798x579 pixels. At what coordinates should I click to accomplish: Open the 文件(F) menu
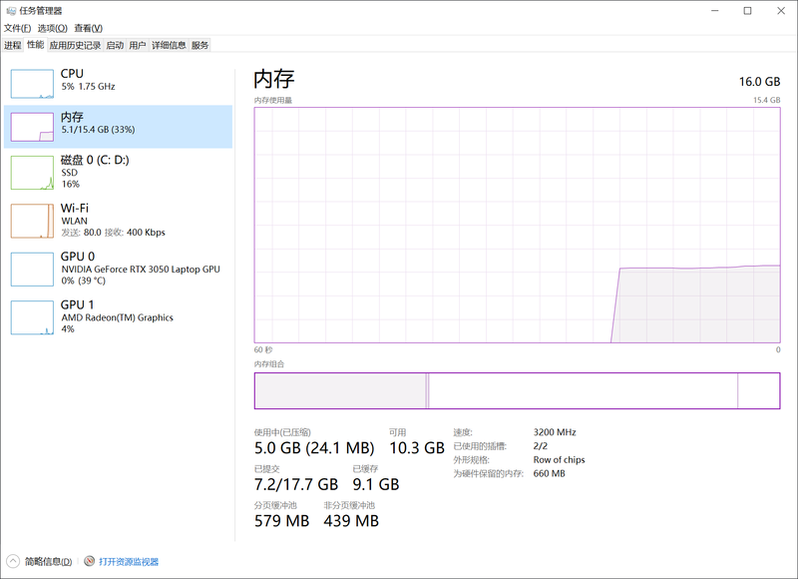pyautogui.click(x=17, y=28)
